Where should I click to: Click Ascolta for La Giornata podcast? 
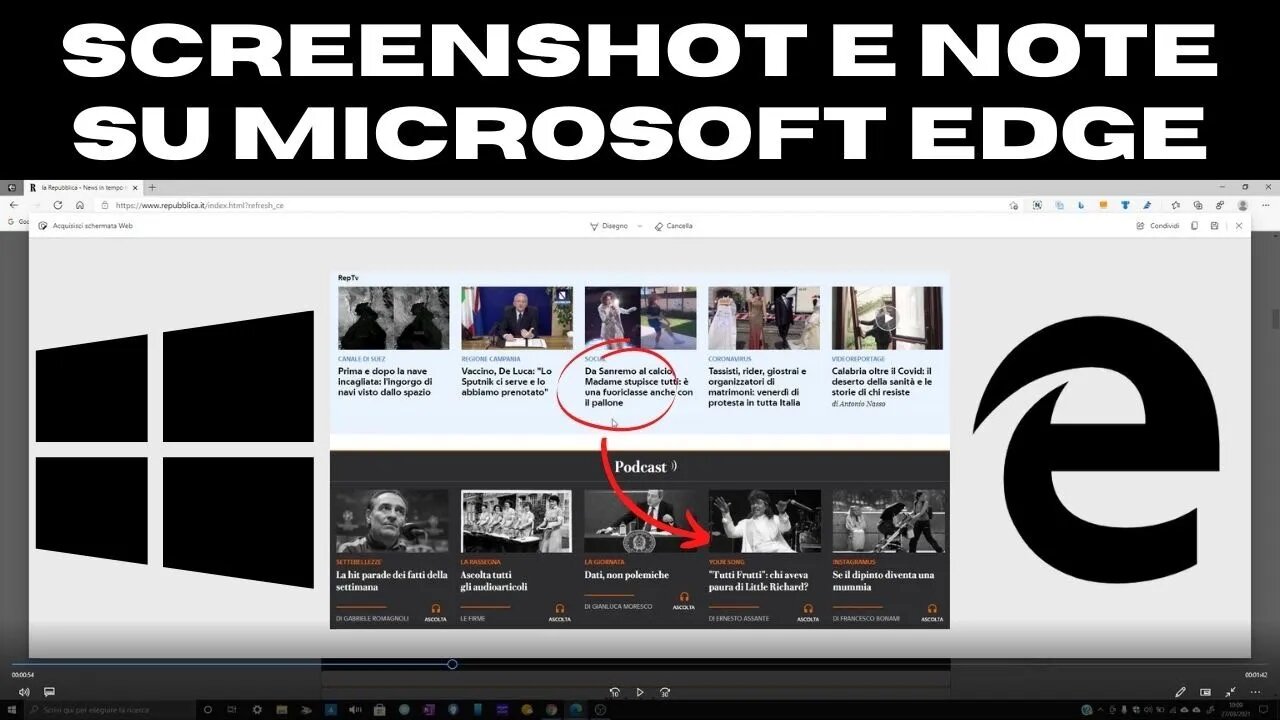click(684, 601)
